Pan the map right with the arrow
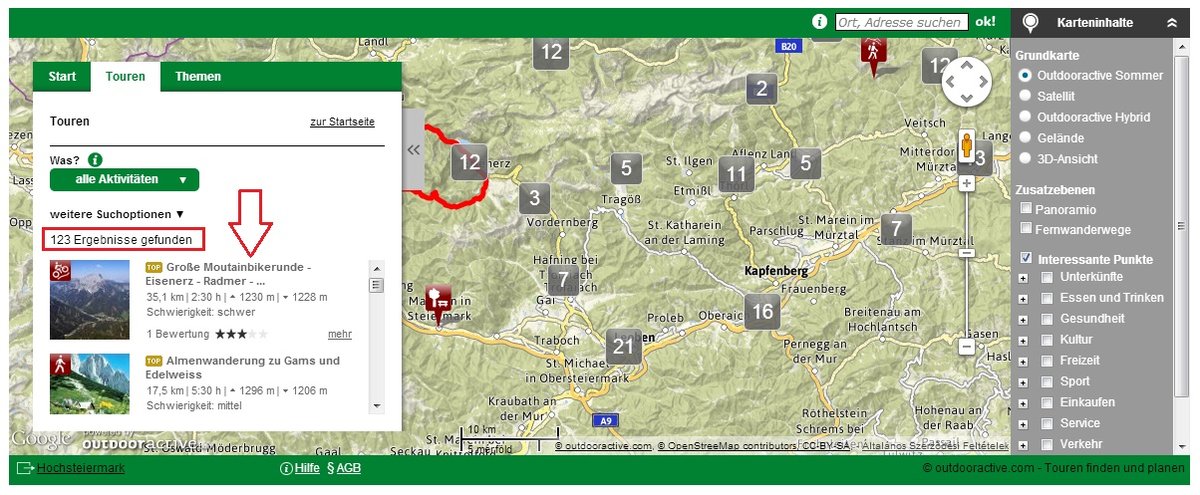The image size is (1200, 495). [x=982, y=82]
